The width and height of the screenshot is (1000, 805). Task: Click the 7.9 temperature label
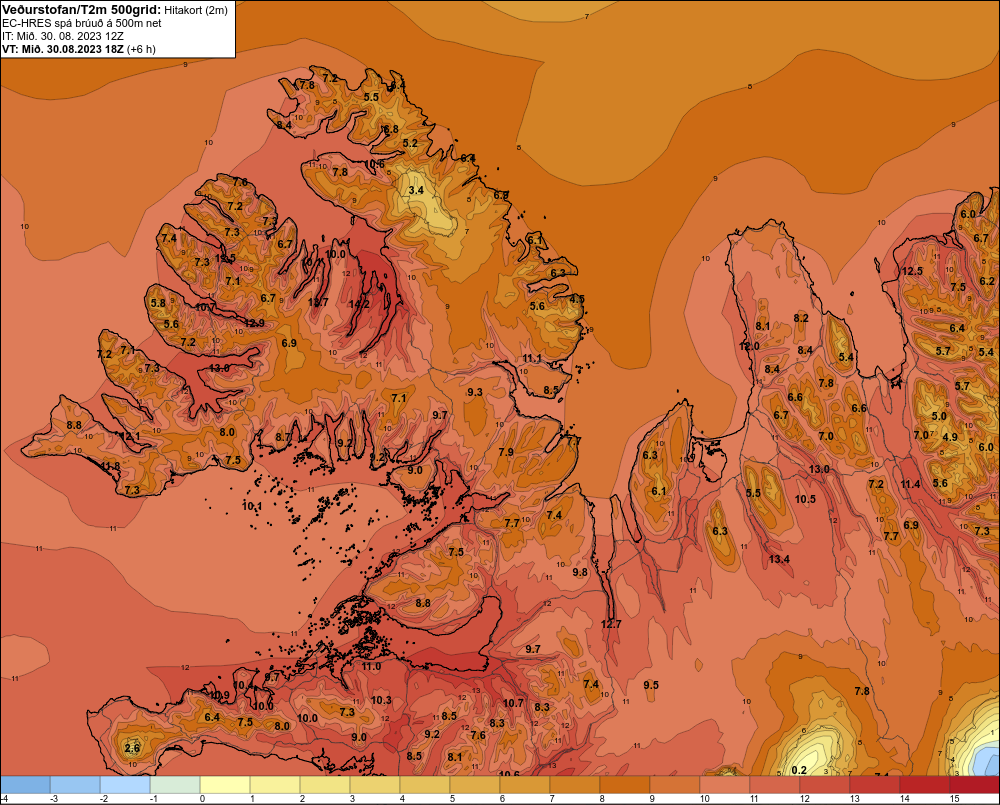coord(506,452)
